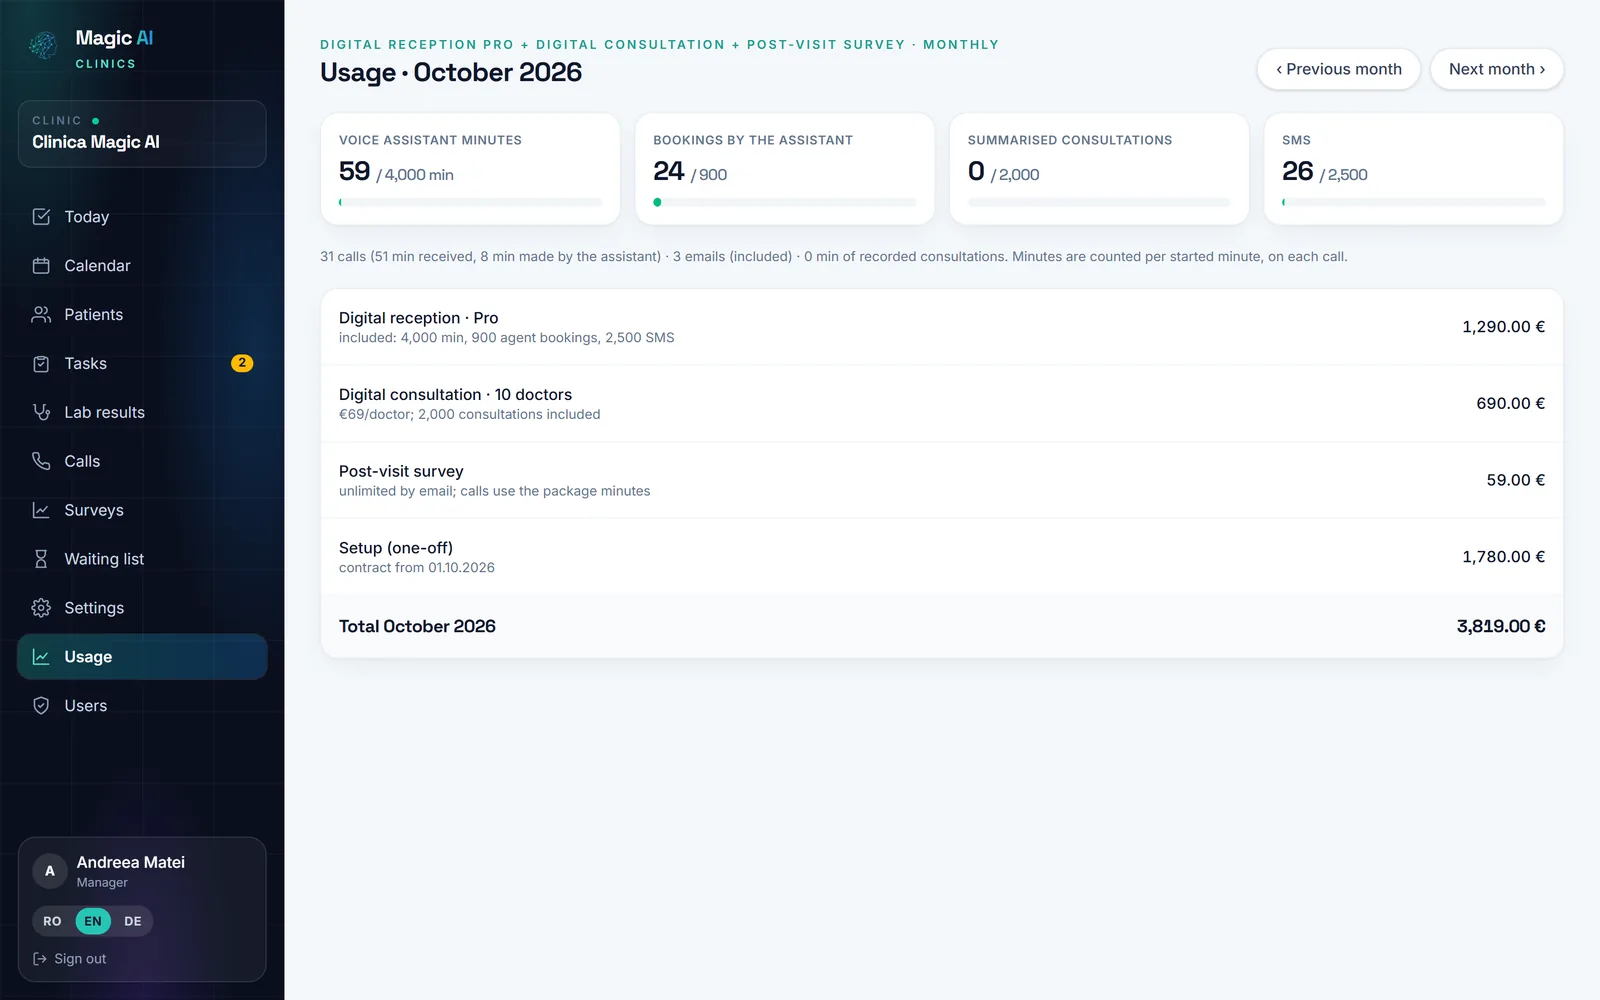Image resolution: width=1600 pixels, height=1000 pixels.
Task: Click the Today checklist icon
Action: (x=41, y=217)
